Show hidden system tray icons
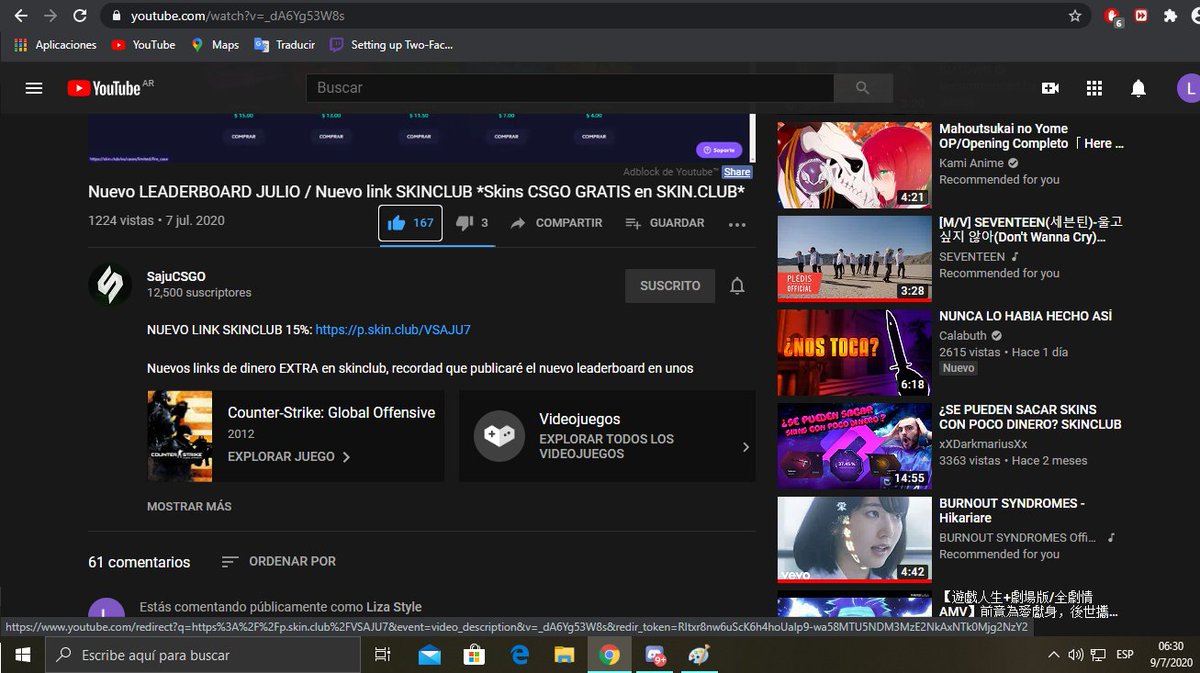Screen dimensions: 1200x673 [1053, 655]
